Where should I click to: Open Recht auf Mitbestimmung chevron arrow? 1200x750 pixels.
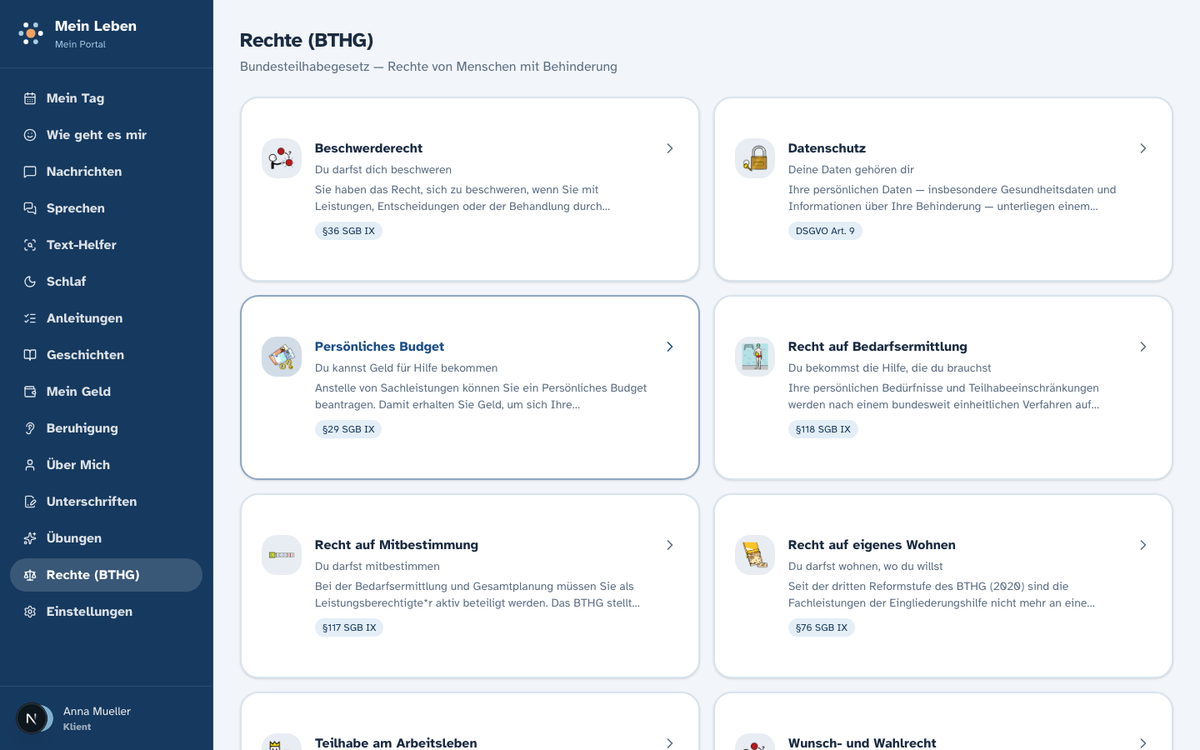coord(670,545)
